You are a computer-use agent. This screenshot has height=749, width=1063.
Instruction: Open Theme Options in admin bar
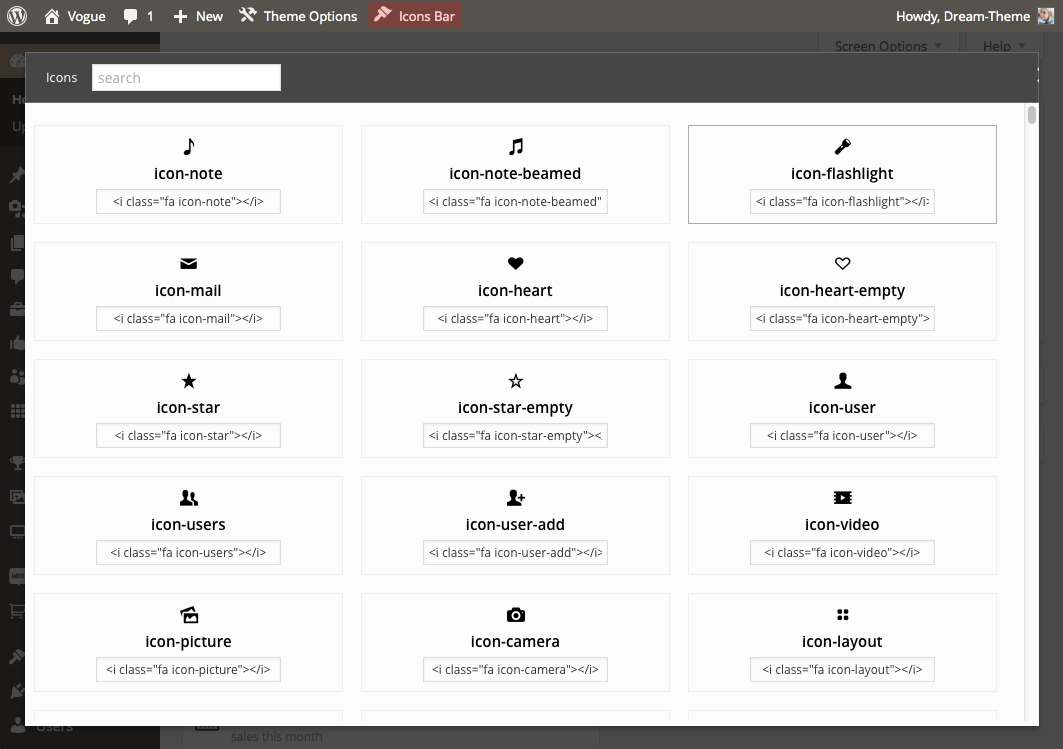click(x=298, y=16)
